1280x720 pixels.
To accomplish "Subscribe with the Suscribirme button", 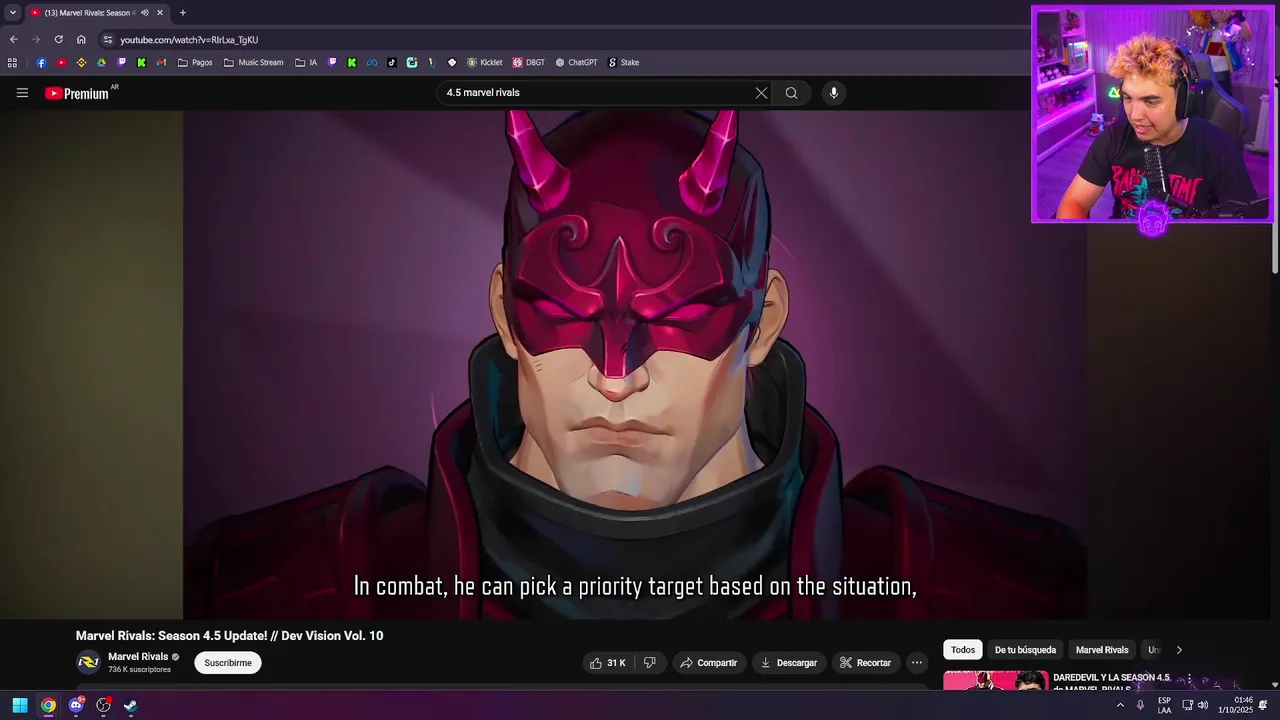I will 228,663.
